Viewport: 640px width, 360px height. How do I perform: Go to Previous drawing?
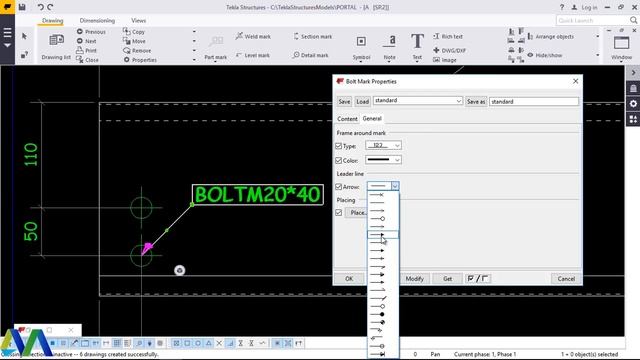(x=91, y=31)
